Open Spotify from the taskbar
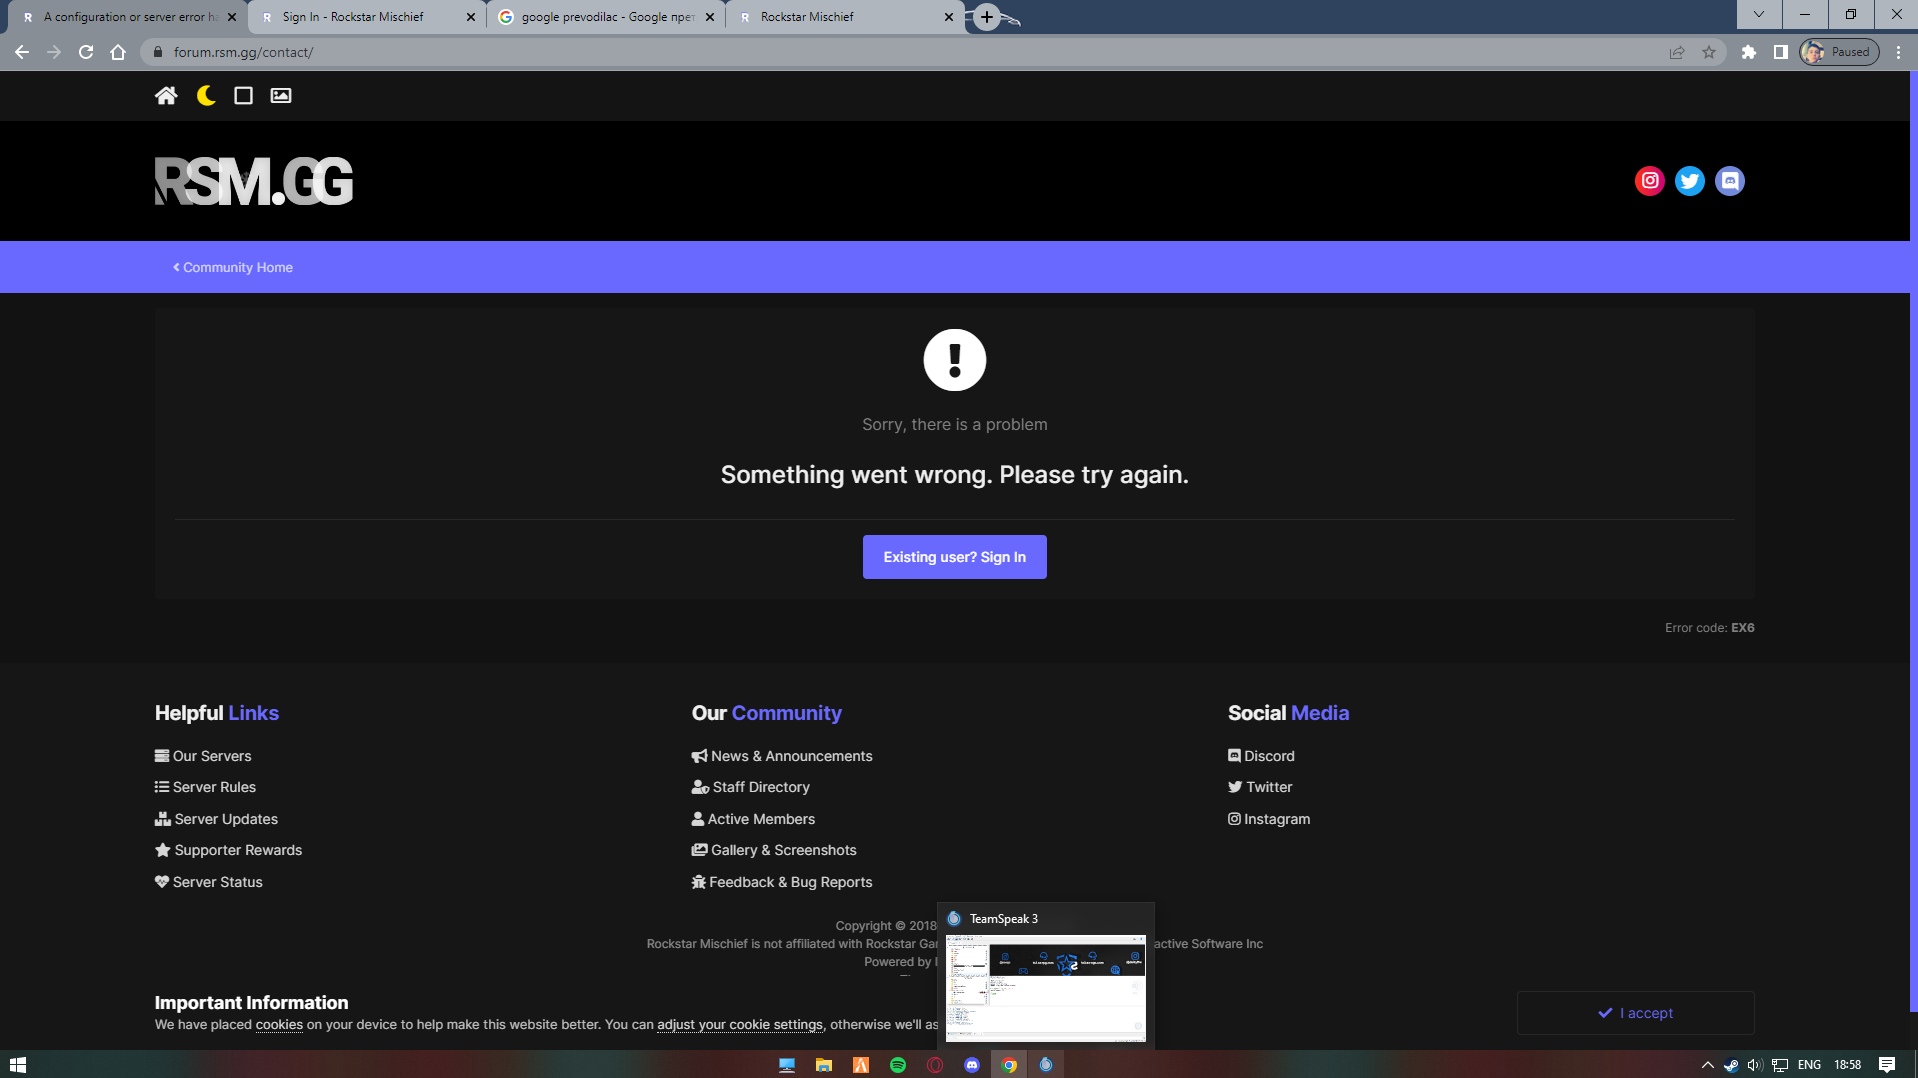The width and height of the screenshot is (1918, 1078). (x=898, y=1065)
